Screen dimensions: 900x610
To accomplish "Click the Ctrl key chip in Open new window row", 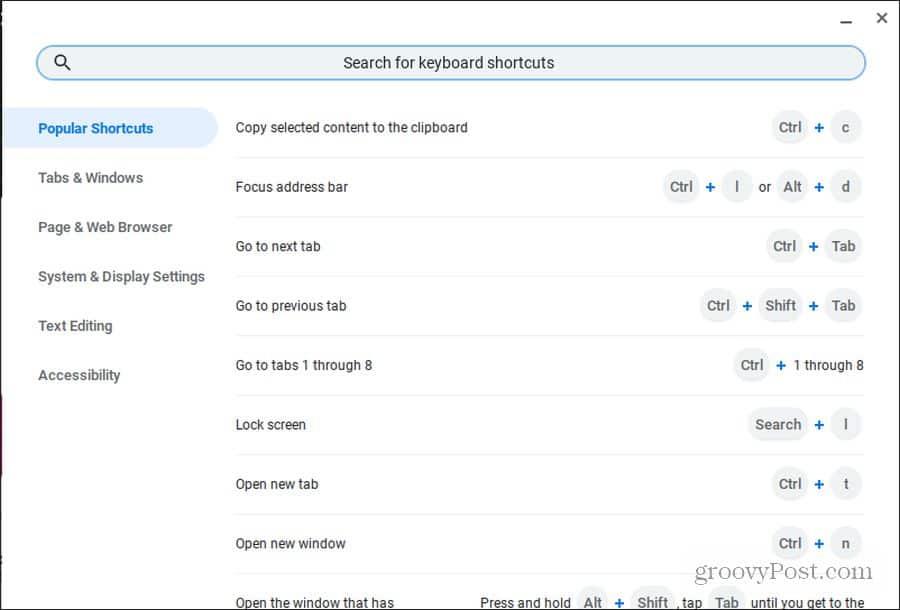I will click(790, 543).
